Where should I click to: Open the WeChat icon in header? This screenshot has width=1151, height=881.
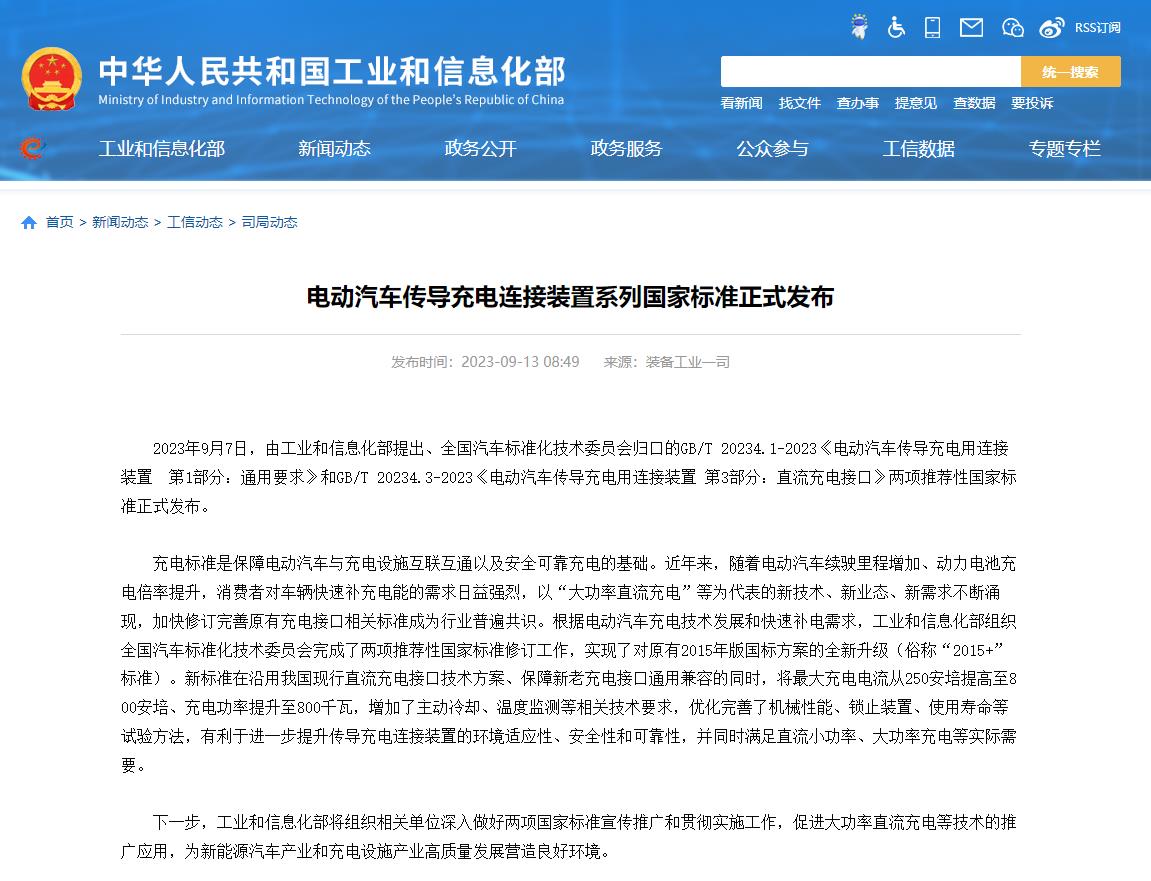pos(1012,27)
